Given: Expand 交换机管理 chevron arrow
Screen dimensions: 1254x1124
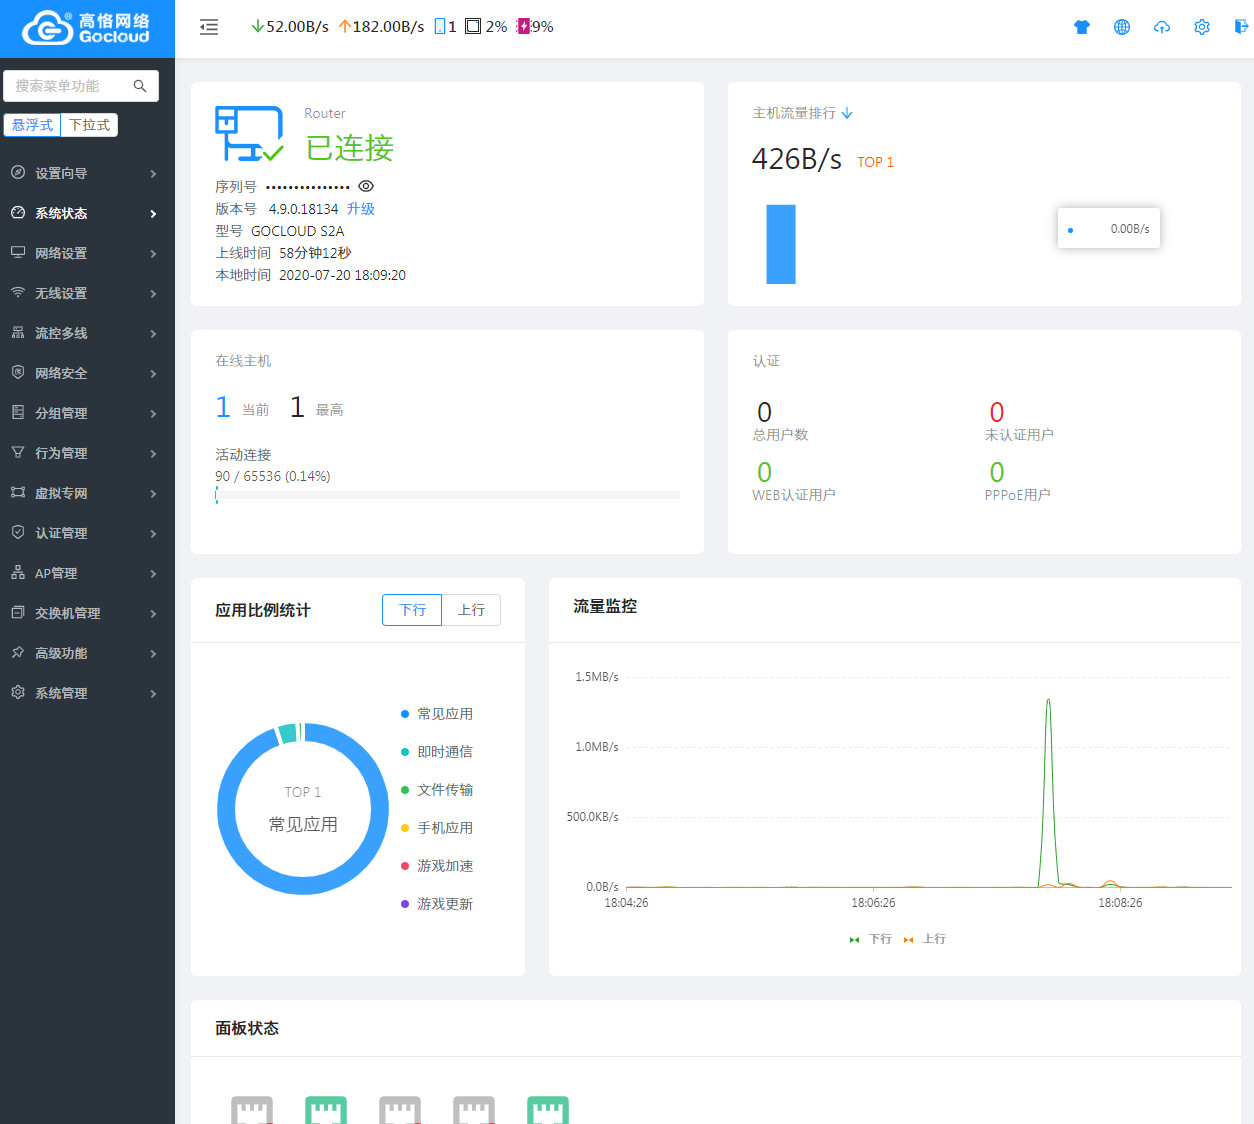Looking at the screenshot, I should [x=153, y=614].
